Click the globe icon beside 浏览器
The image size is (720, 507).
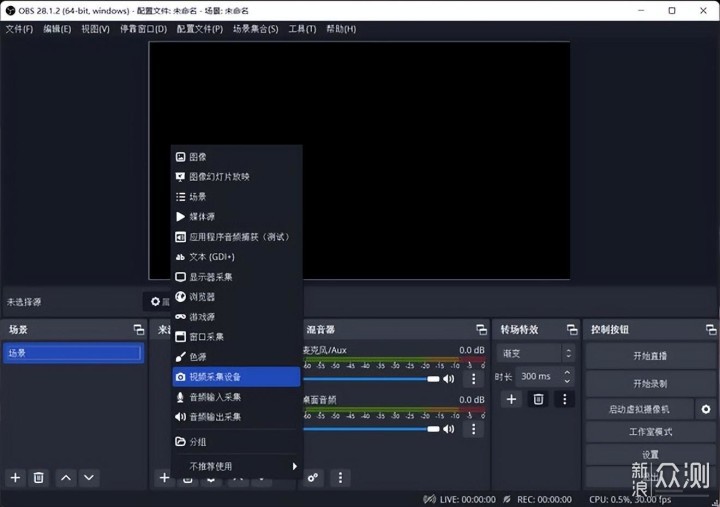(x=180, y=297)
